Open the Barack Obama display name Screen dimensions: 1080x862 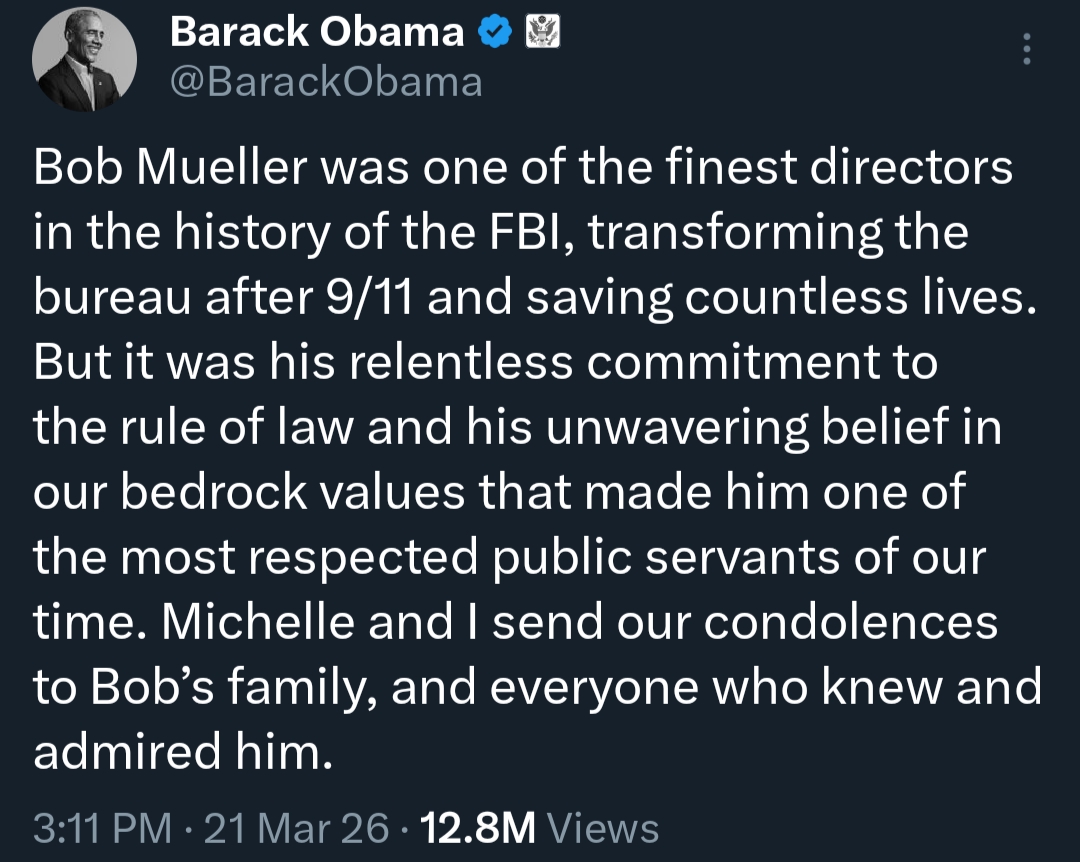[x=317, y=33]
